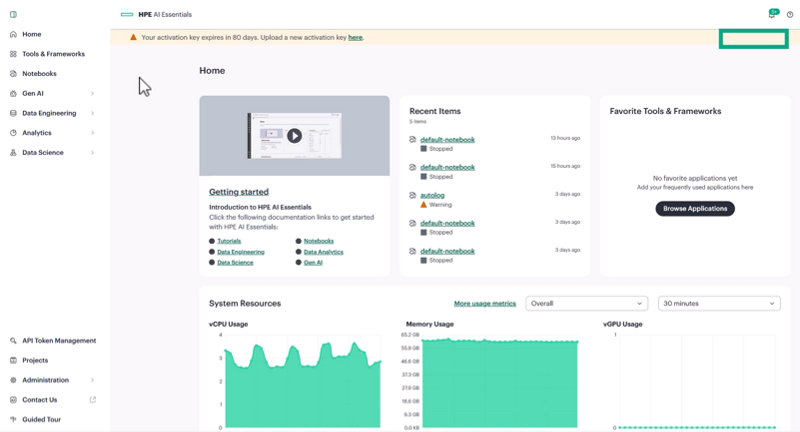This screenshot has height=432, width=800.
Task: Click the Gen AI sidebar icon
Action: [13, 93]
